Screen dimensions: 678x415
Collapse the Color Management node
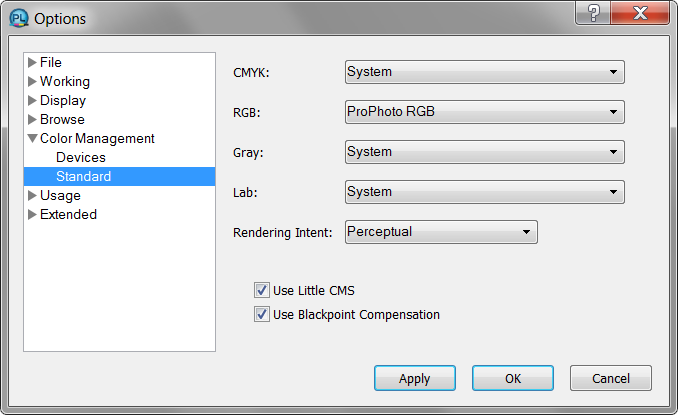pyautogui.click(x=32, y=138)
